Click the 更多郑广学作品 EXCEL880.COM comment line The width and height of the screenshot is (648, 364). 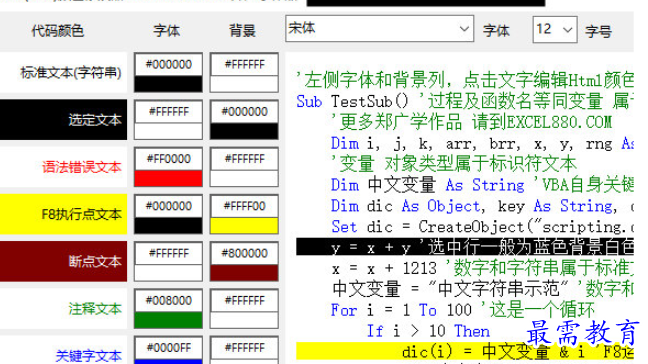coord(472,122)
